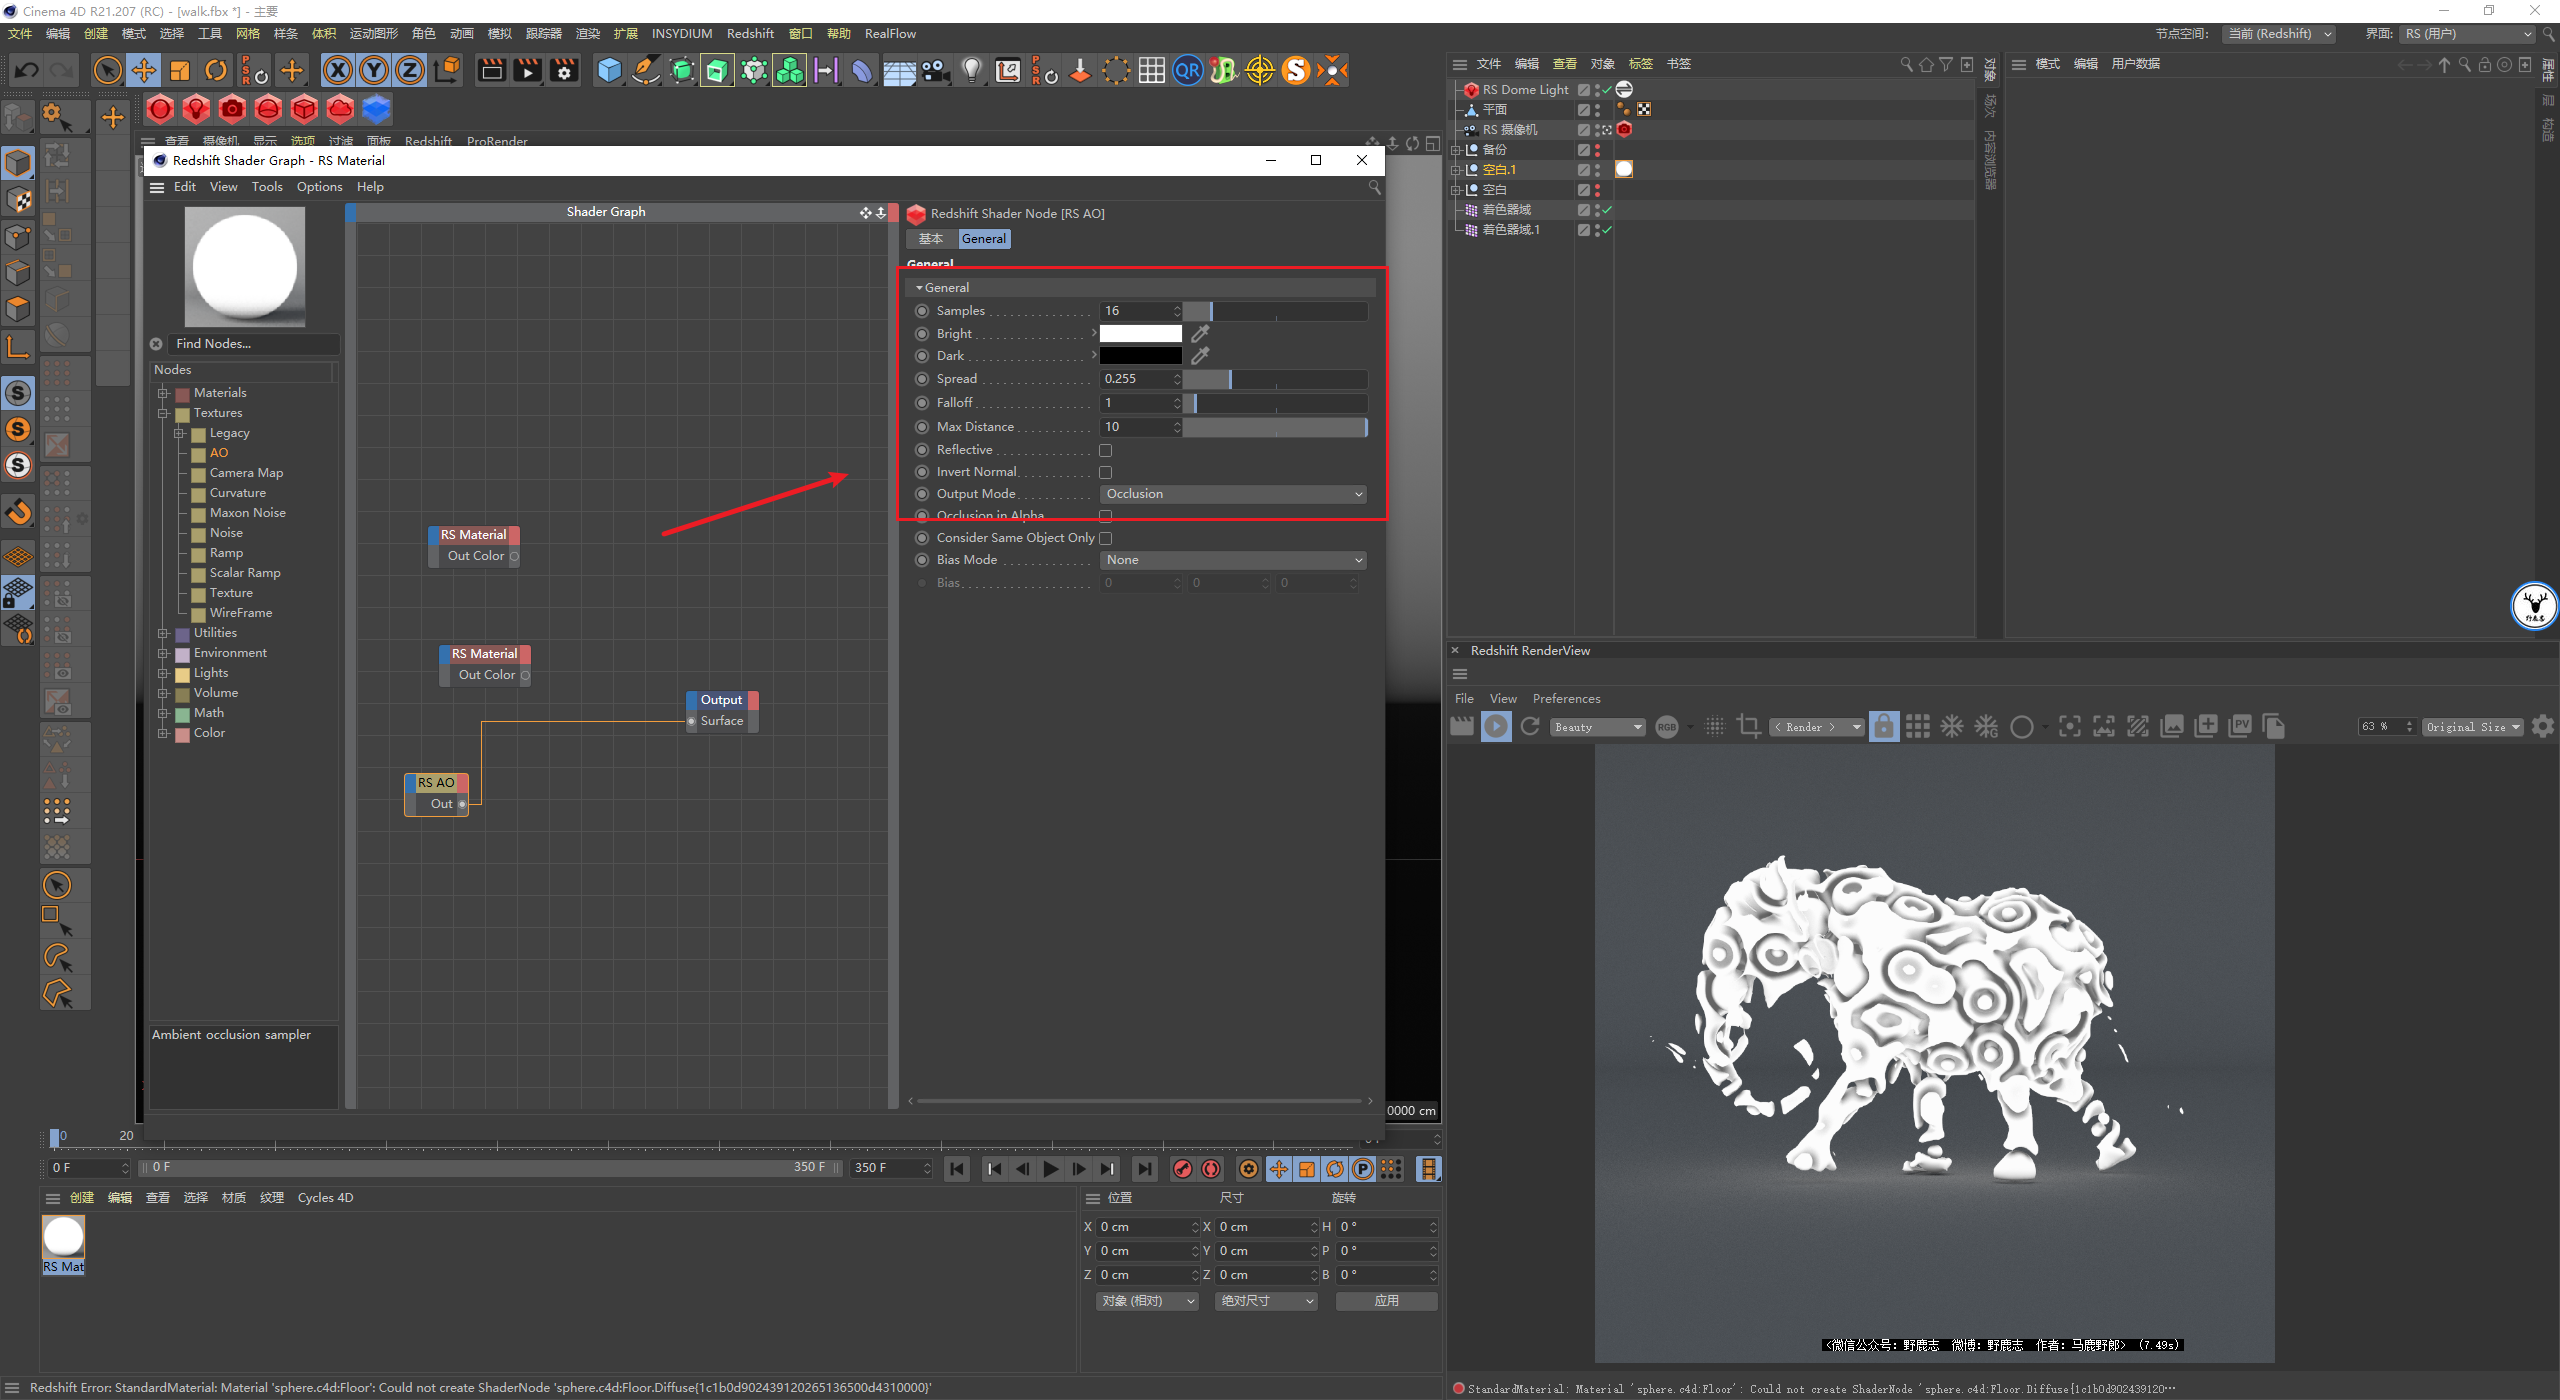Expand the Utilities node folder
This screenshot has height=1400, width=2560.
click(x=163, y=633)
